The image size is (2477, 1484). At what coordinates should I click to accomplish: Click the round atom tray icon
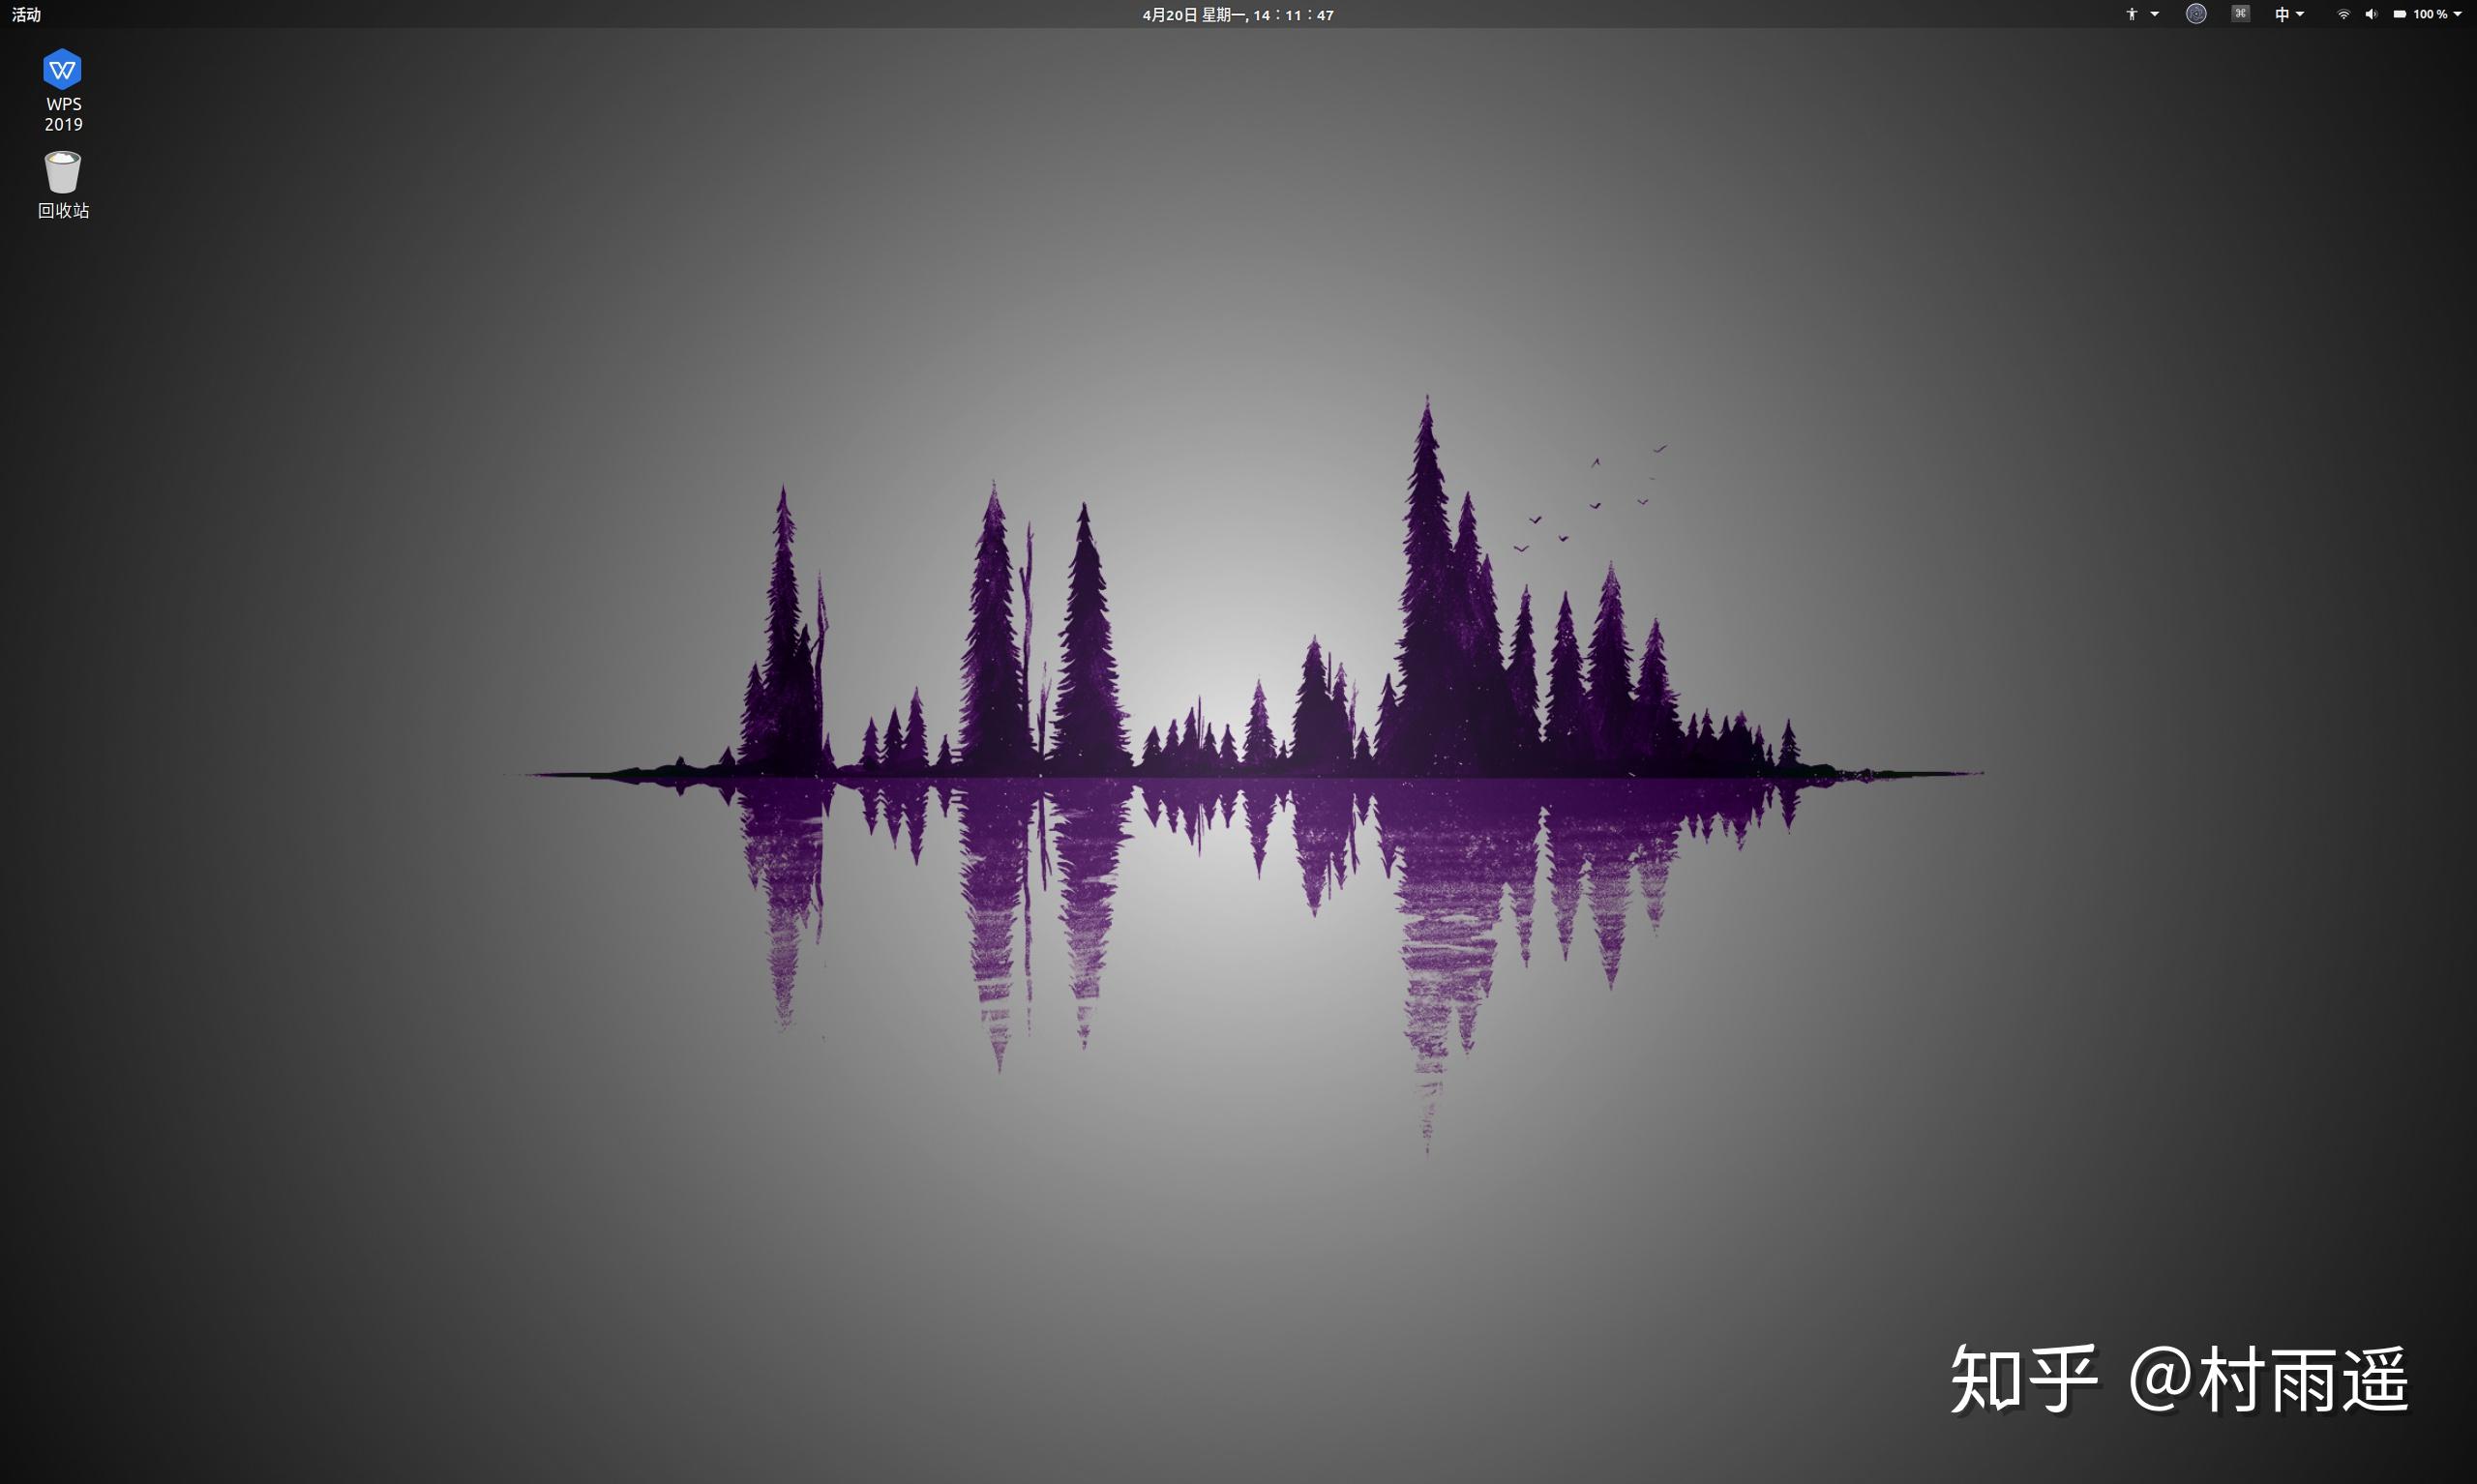point(2196,14)
